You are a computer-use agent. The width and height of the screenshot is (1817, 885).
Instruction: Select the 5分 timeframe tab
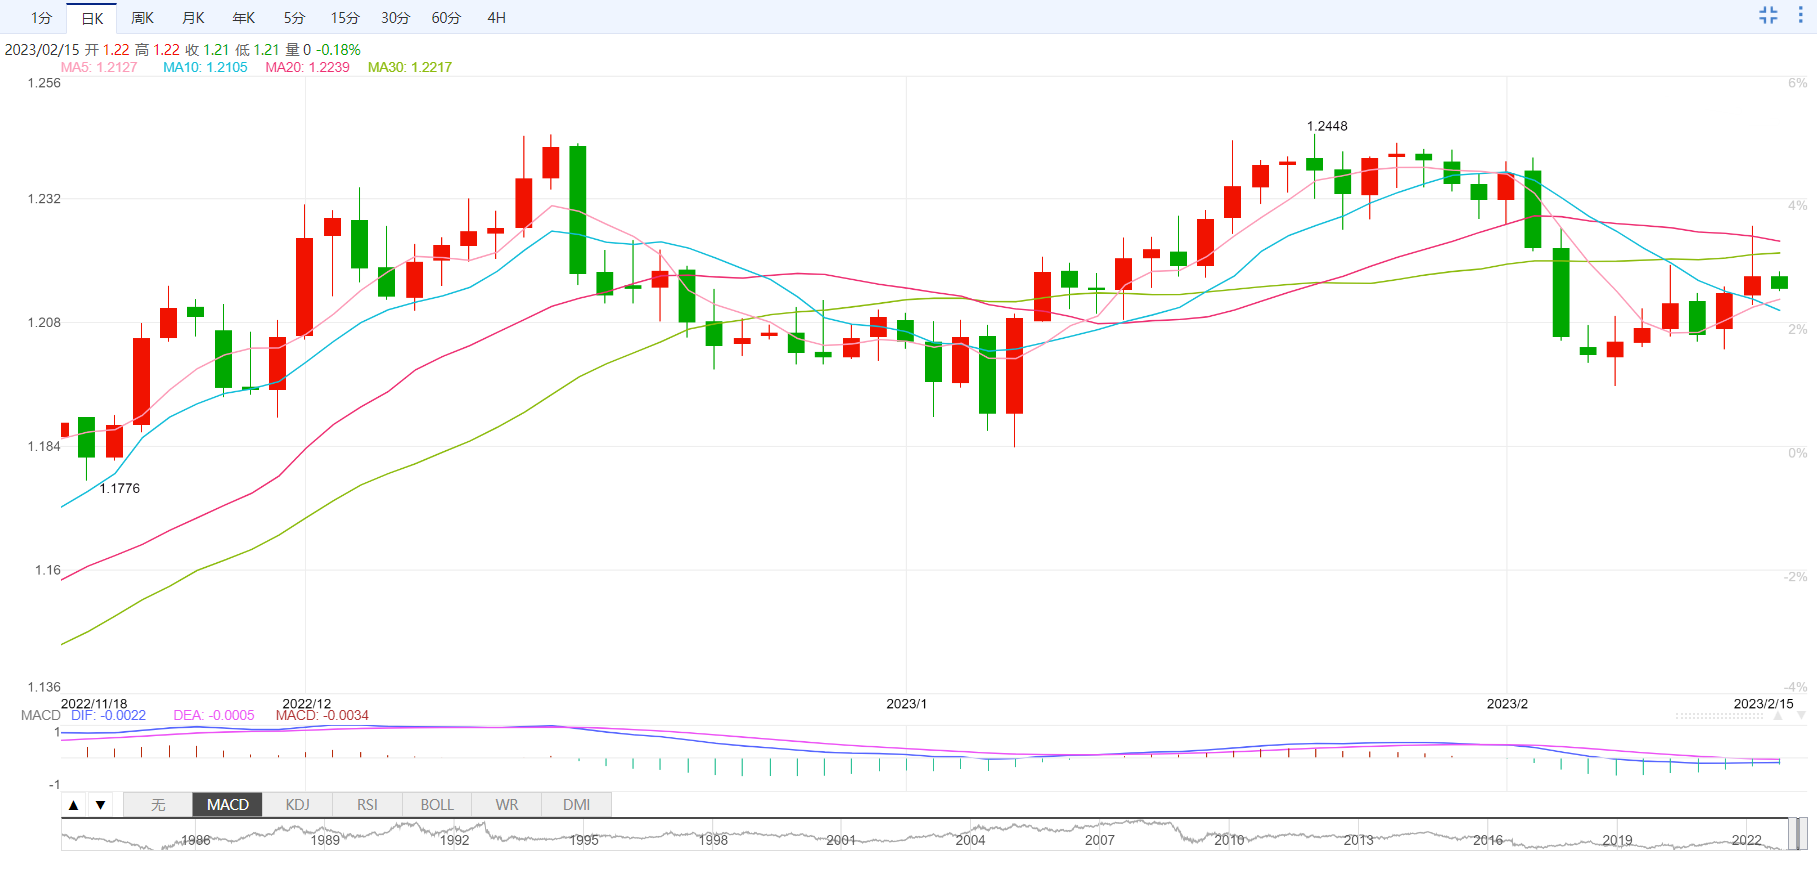tap(294, 18)
